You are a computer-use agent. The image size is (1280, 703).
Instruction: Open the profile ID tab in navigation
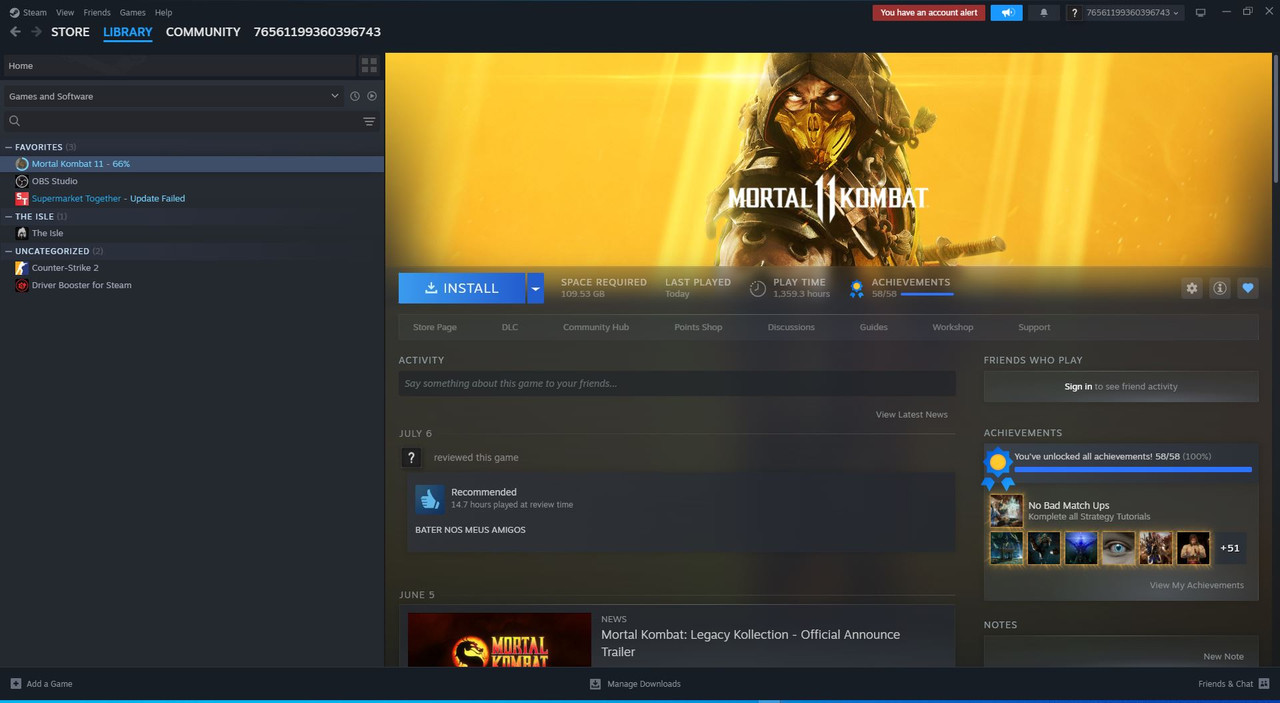pyautogui.click(x=317, y=32)
